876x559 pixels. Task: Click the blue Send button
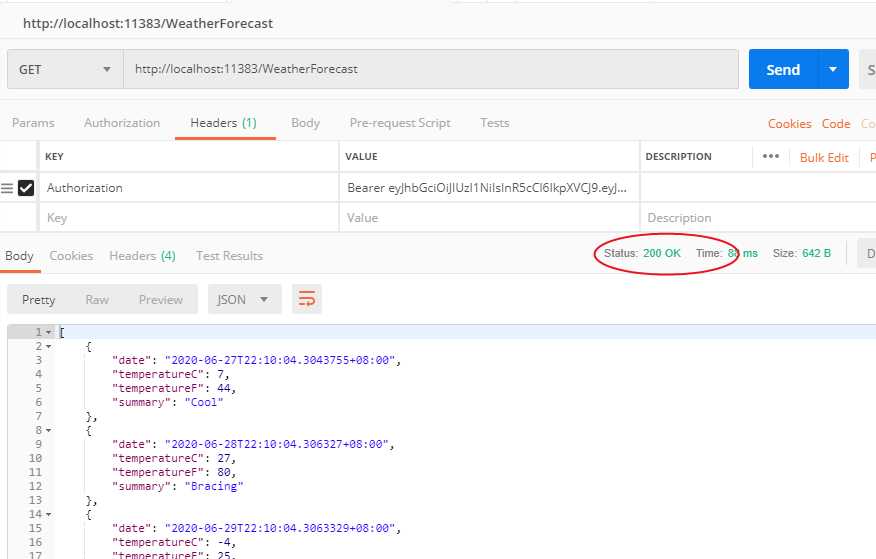point(783,69)
